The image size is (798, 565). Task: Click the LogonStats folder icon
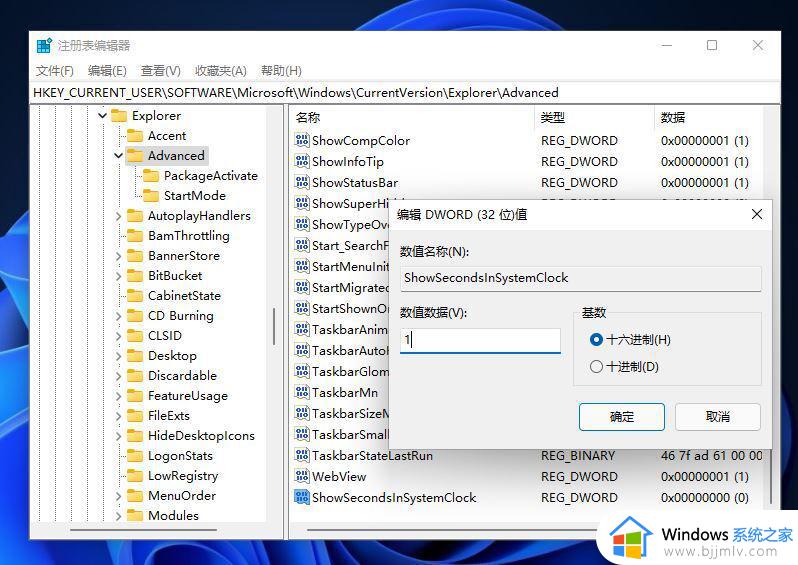click(135, 456)
